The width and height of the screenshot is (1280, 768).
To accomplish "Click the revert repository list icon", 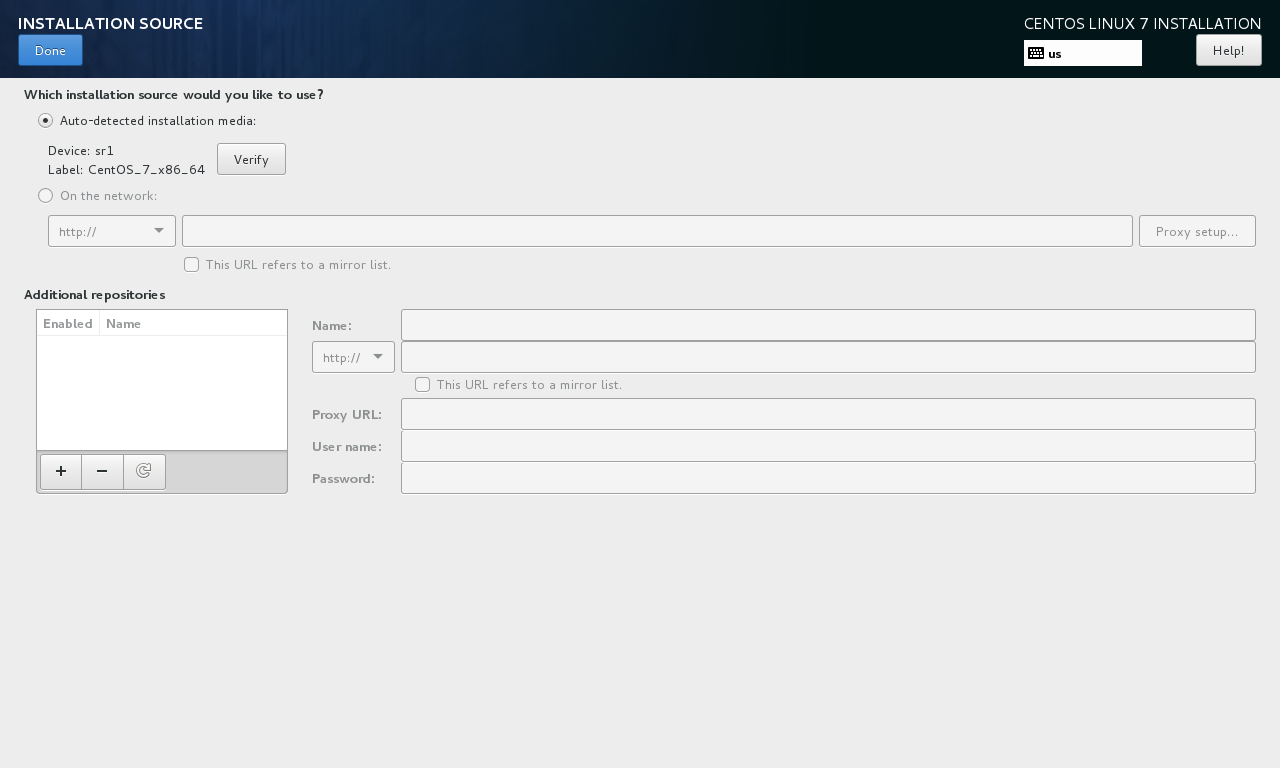I will 144,471.
